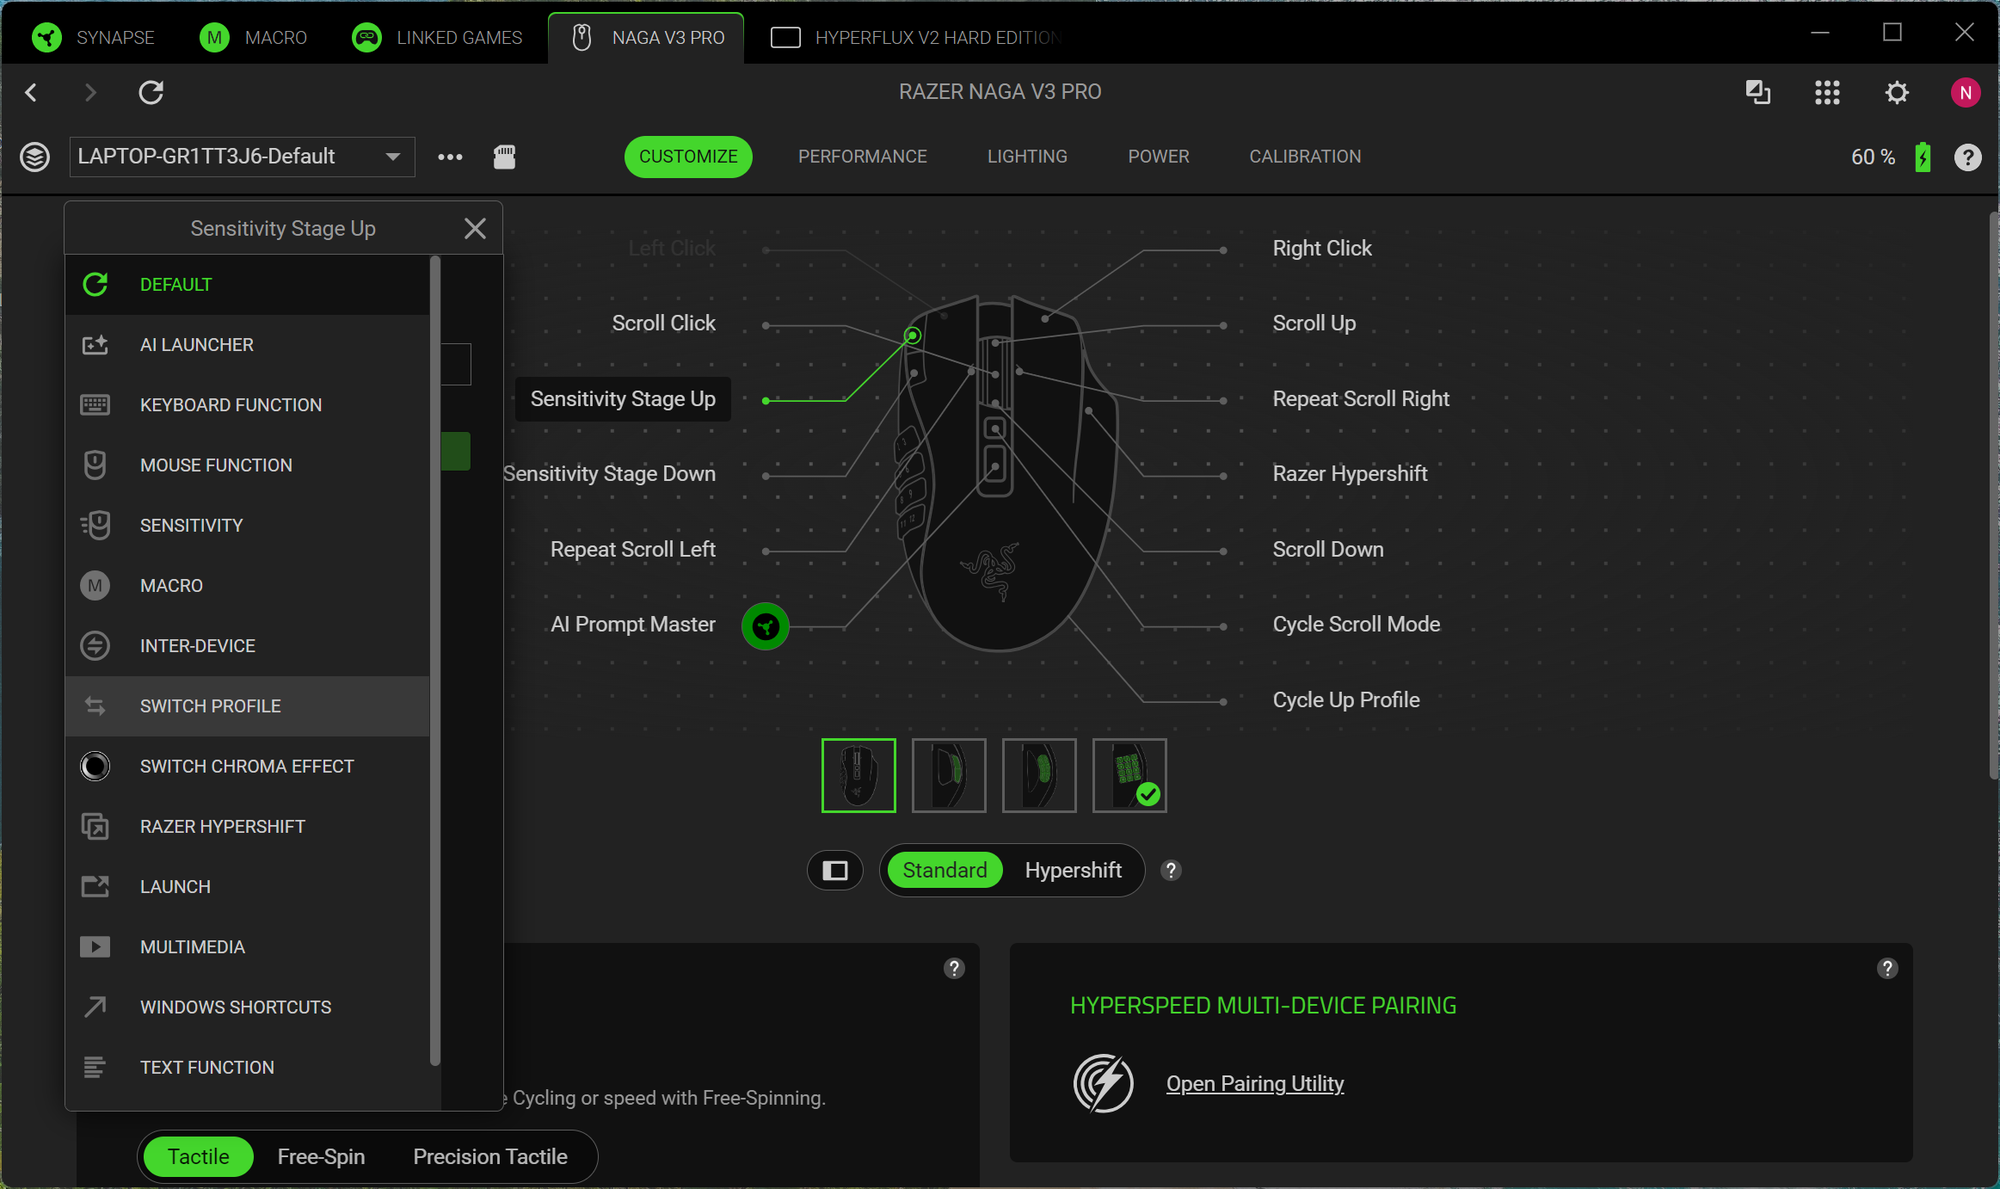
Task: Choose Windows Shortcuts assignment
Action: [248, 1007]
